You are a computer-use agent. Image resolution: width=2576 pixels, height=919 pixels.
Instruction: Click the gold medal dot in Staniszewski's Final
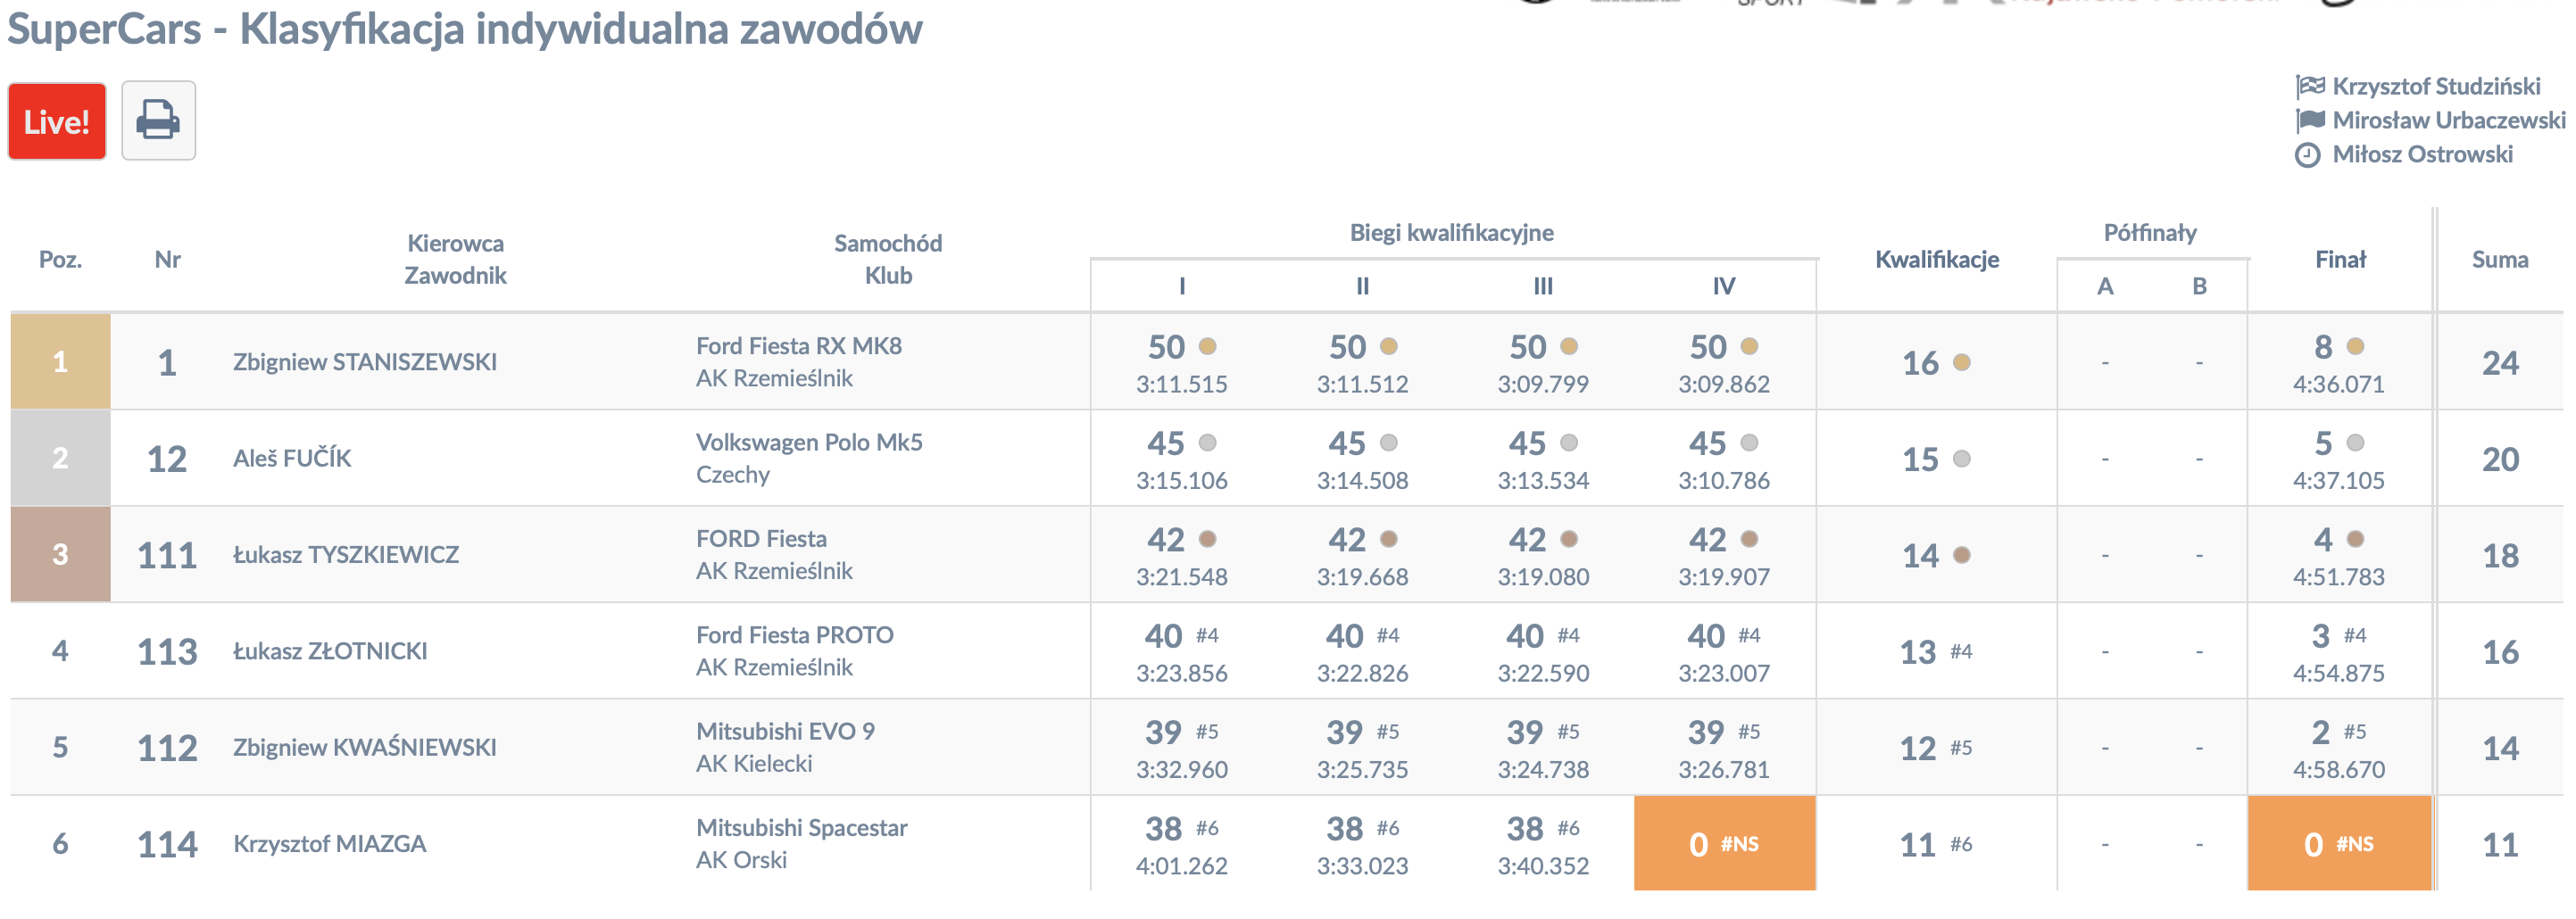(x=2355, y=346)
